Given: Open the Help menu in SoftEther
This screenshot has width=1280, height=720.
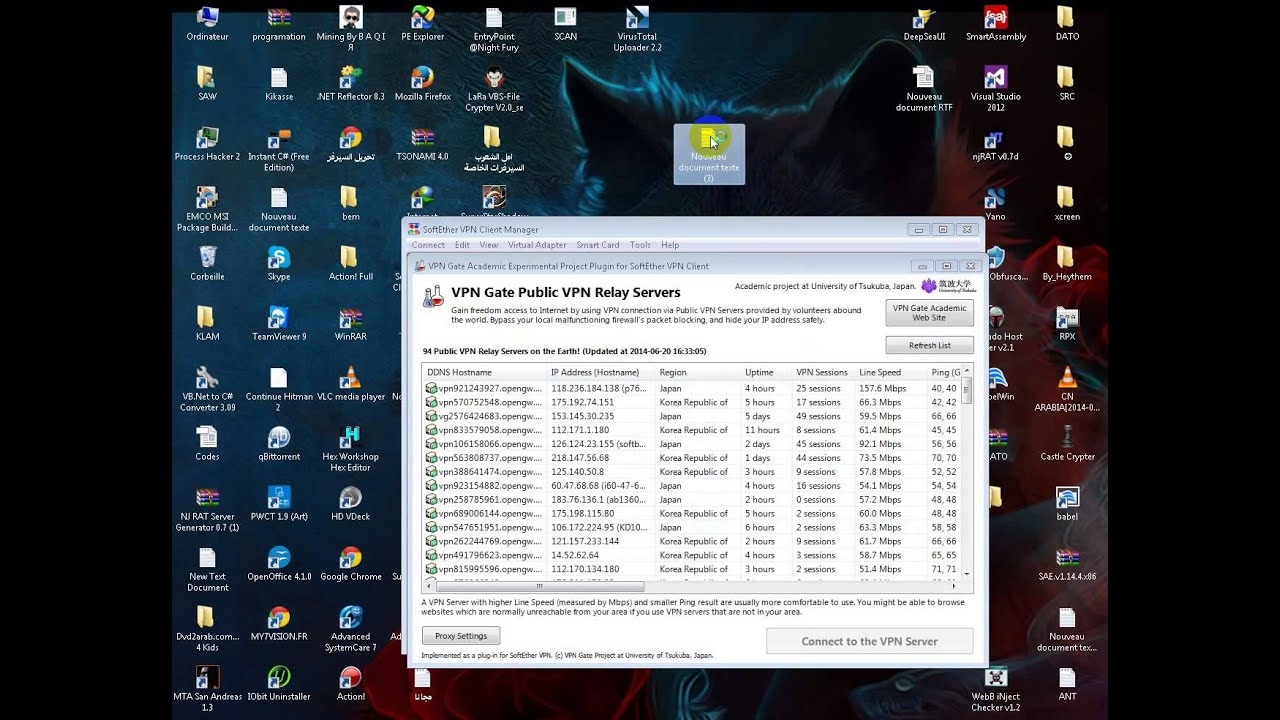Looking at the screenshot, I should point(670,245).
